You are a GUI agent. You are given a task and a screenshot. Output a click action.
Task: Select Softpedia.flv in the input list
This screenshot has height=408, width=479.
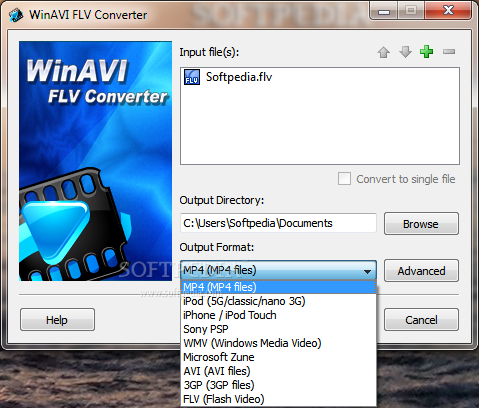click(239, 77)
